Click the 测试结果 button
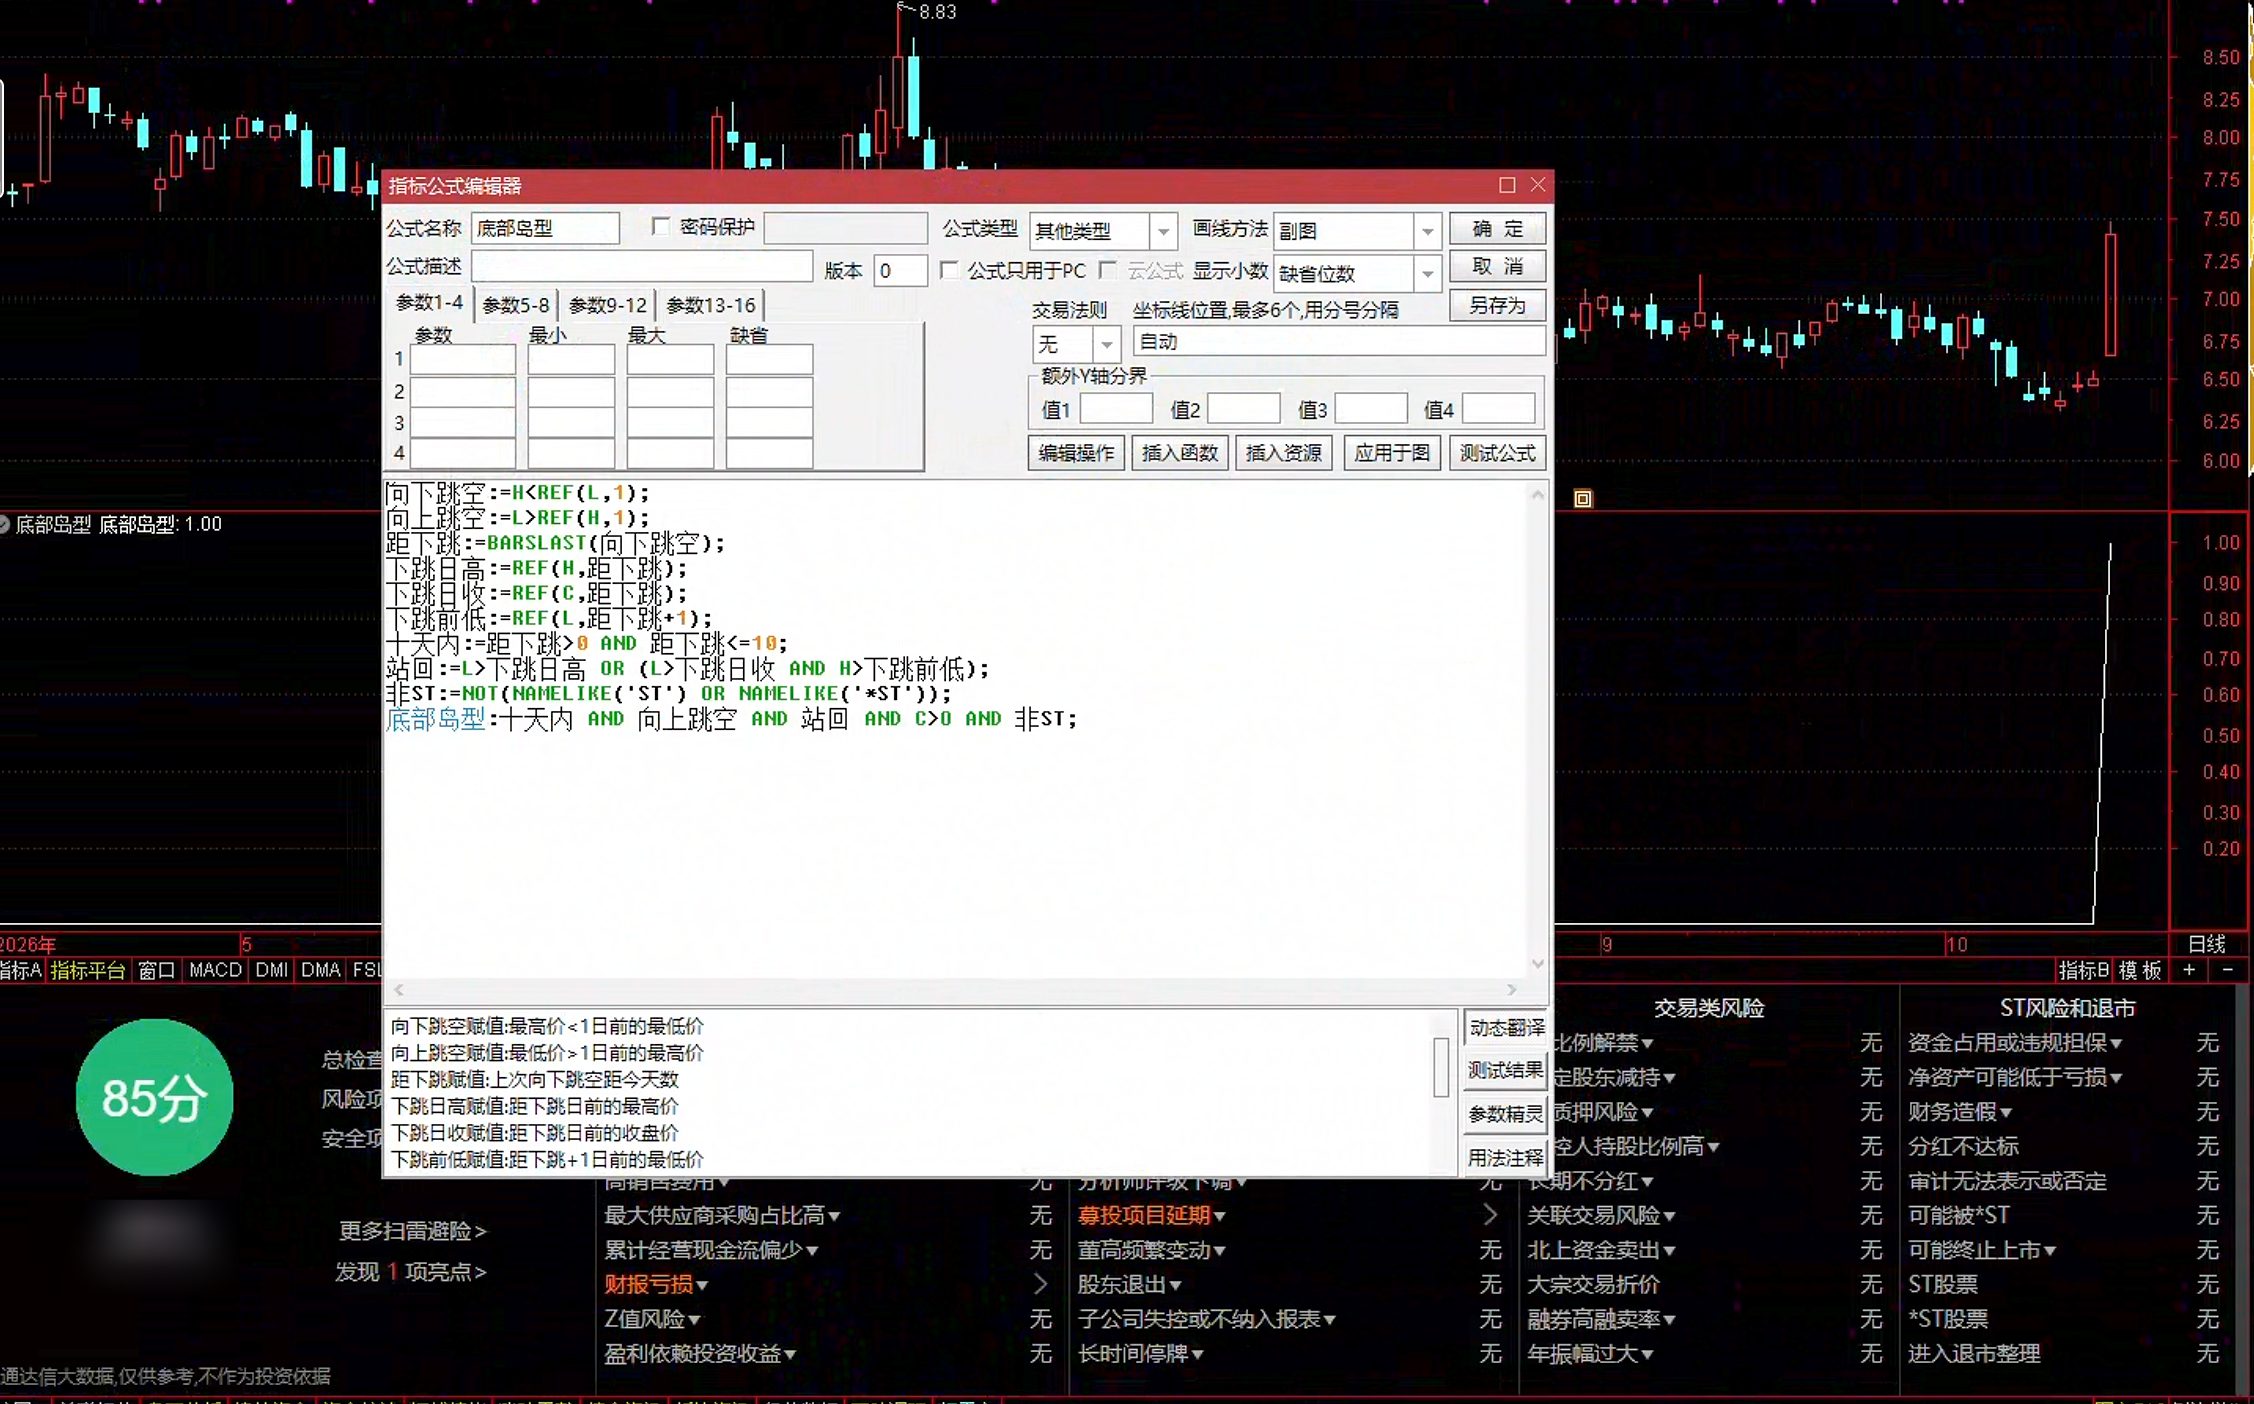Screen dimensions: 2254x1404 click(x=1506, y=1070)
